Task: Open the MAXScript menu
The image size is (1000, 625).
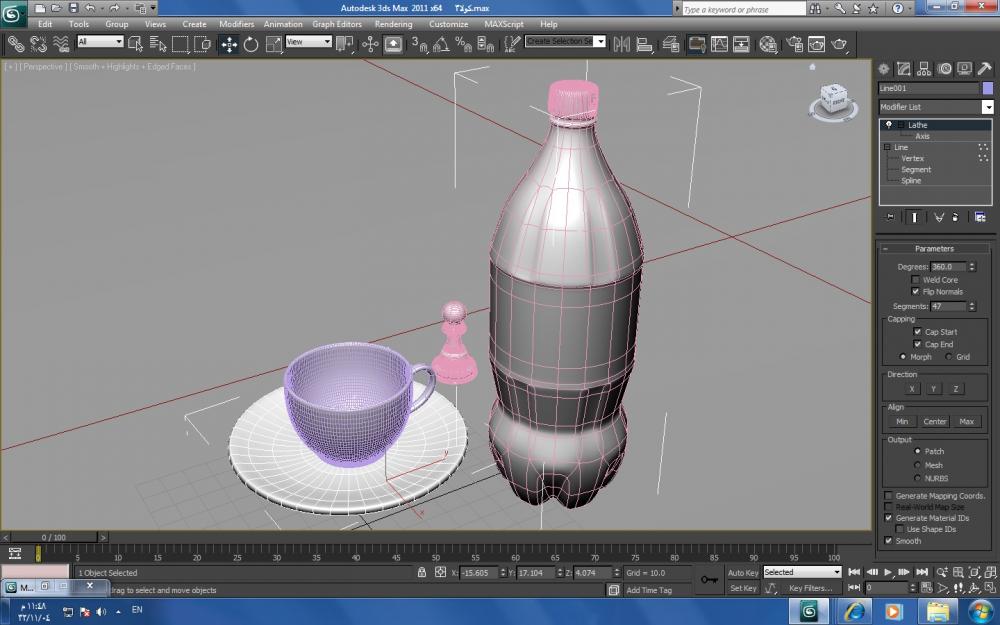Action: click(504, 24)
